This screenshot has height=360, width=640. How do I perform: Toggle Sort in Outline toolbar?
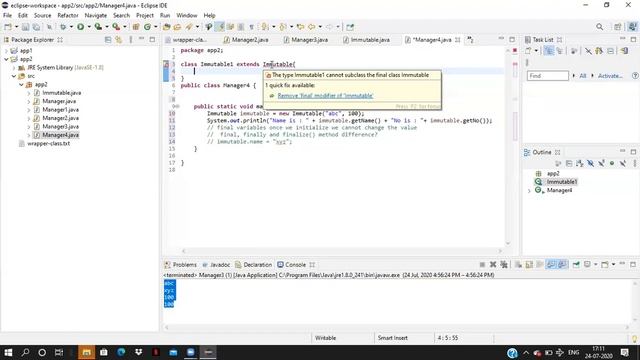pos(580,163)
